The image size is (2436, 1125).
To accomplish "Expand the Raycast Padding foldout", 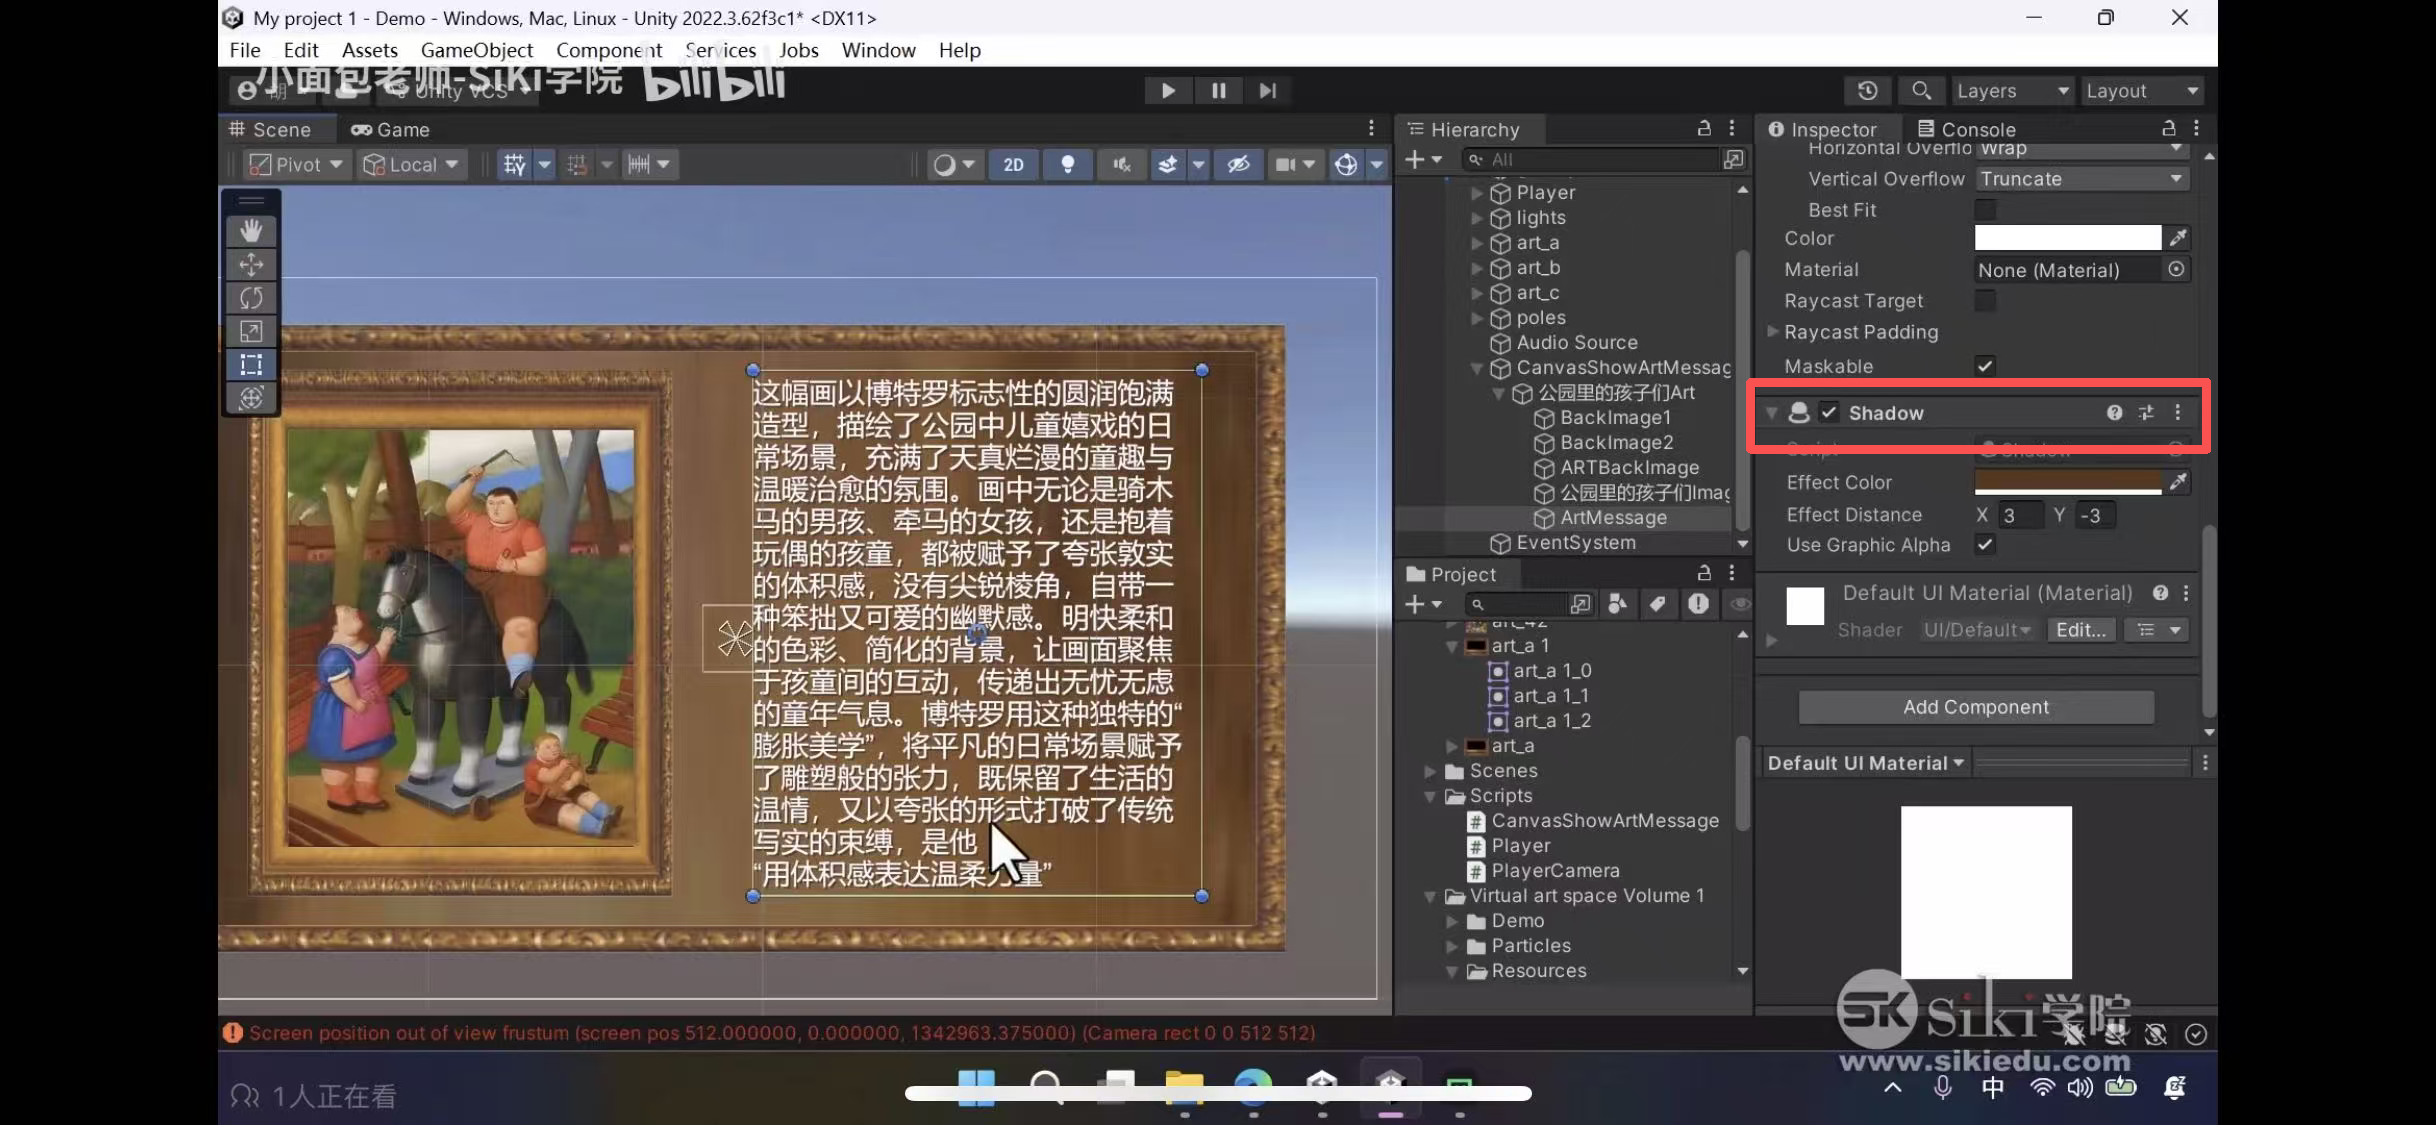I will click(x=1773, y=332).
